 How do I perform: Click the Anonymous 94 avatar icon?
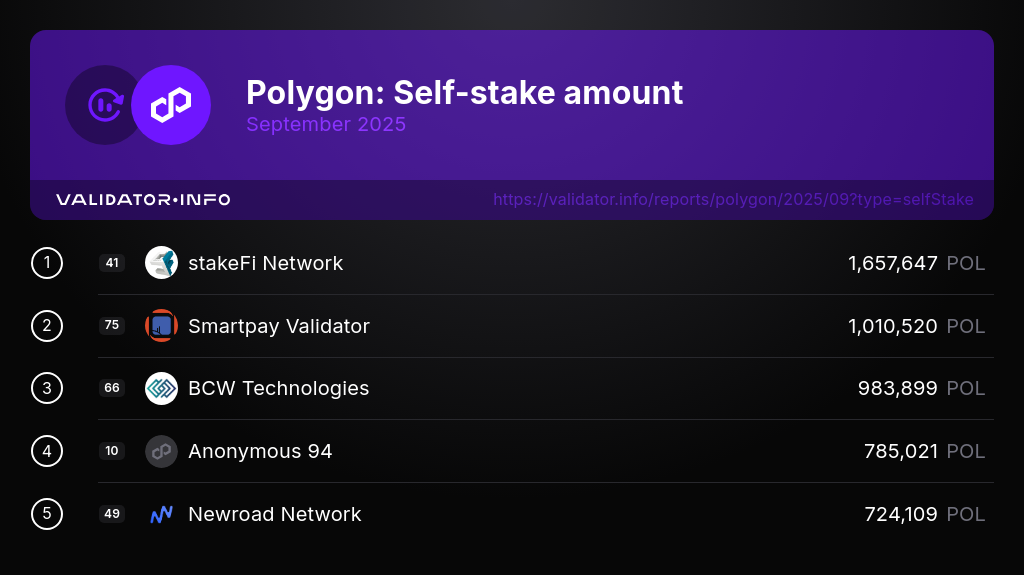[x=161, y=451]
